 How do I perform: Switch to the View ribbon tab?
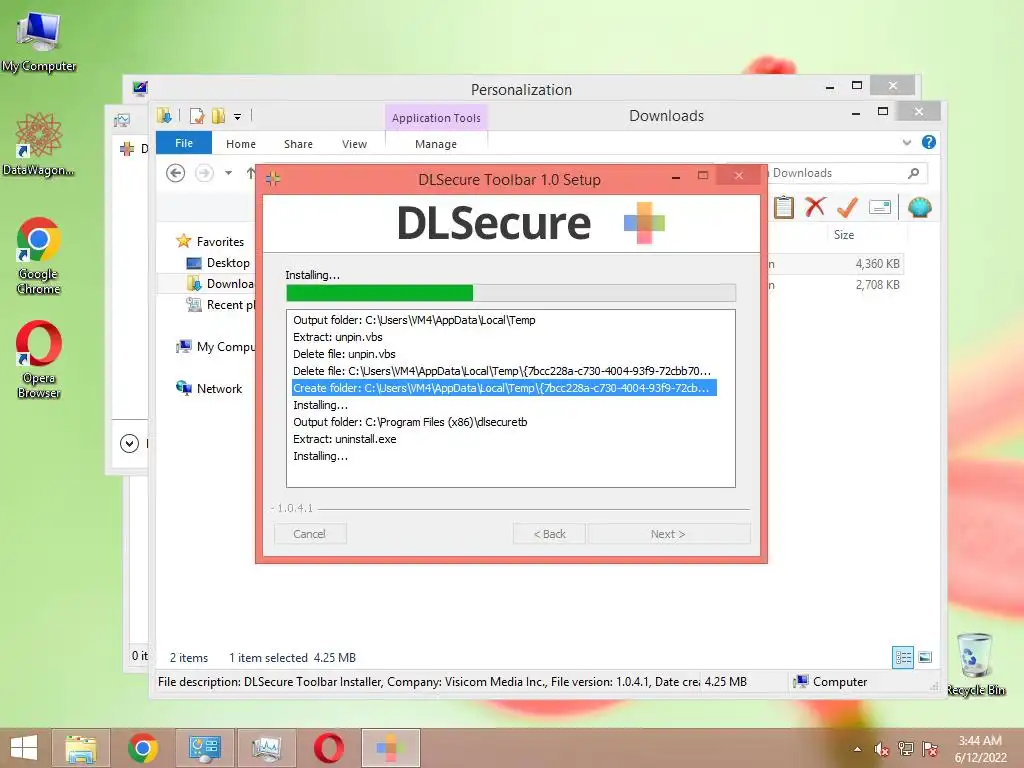pyautogui.click(x=355, y=144)
